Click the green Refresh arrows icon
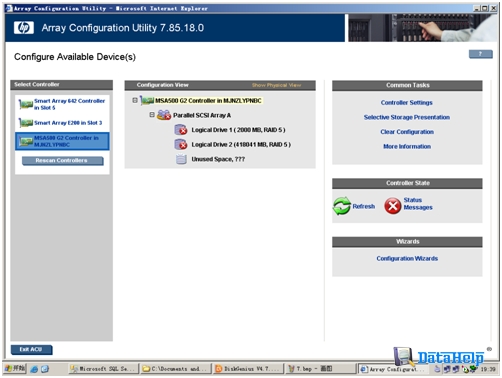The image size is (502, 378). point(342,206)
